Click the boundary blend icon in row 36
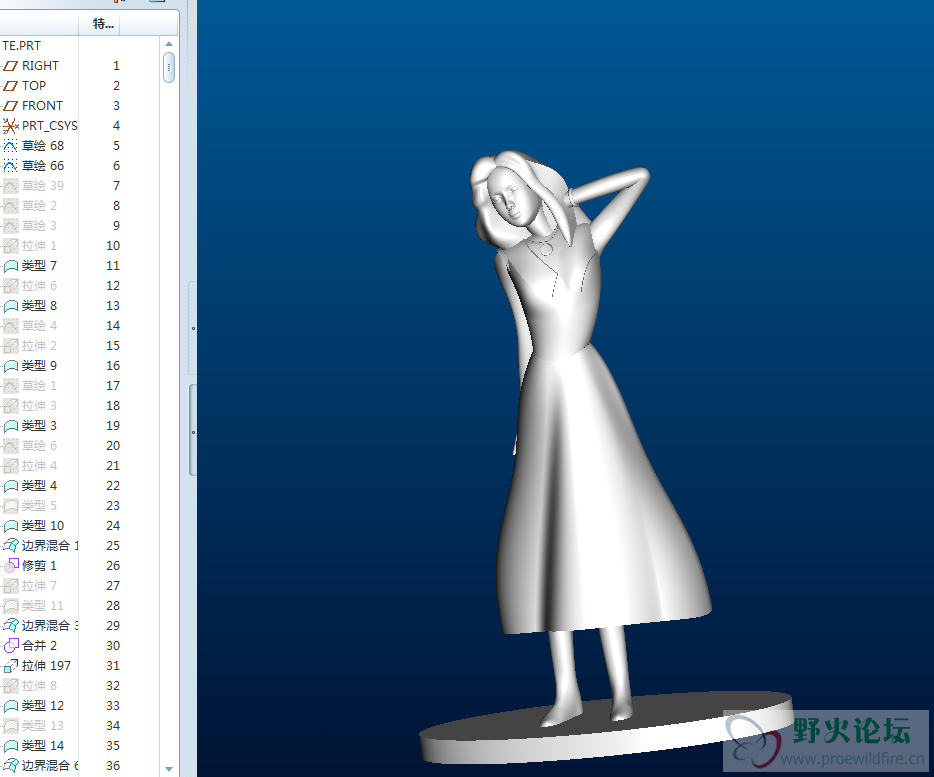Screen dimensions: 934x777 pos(11,766)
